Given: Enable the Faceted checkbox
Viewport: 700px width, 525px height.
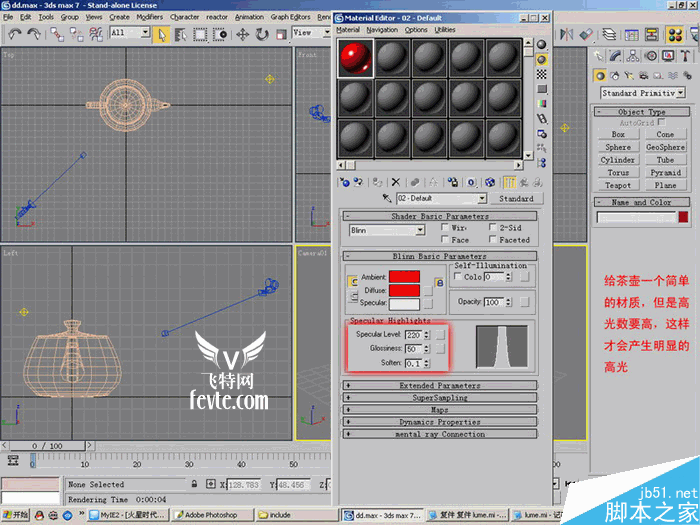Looking at the screenshot, I should pyautogui.click(x=492, y=239).
